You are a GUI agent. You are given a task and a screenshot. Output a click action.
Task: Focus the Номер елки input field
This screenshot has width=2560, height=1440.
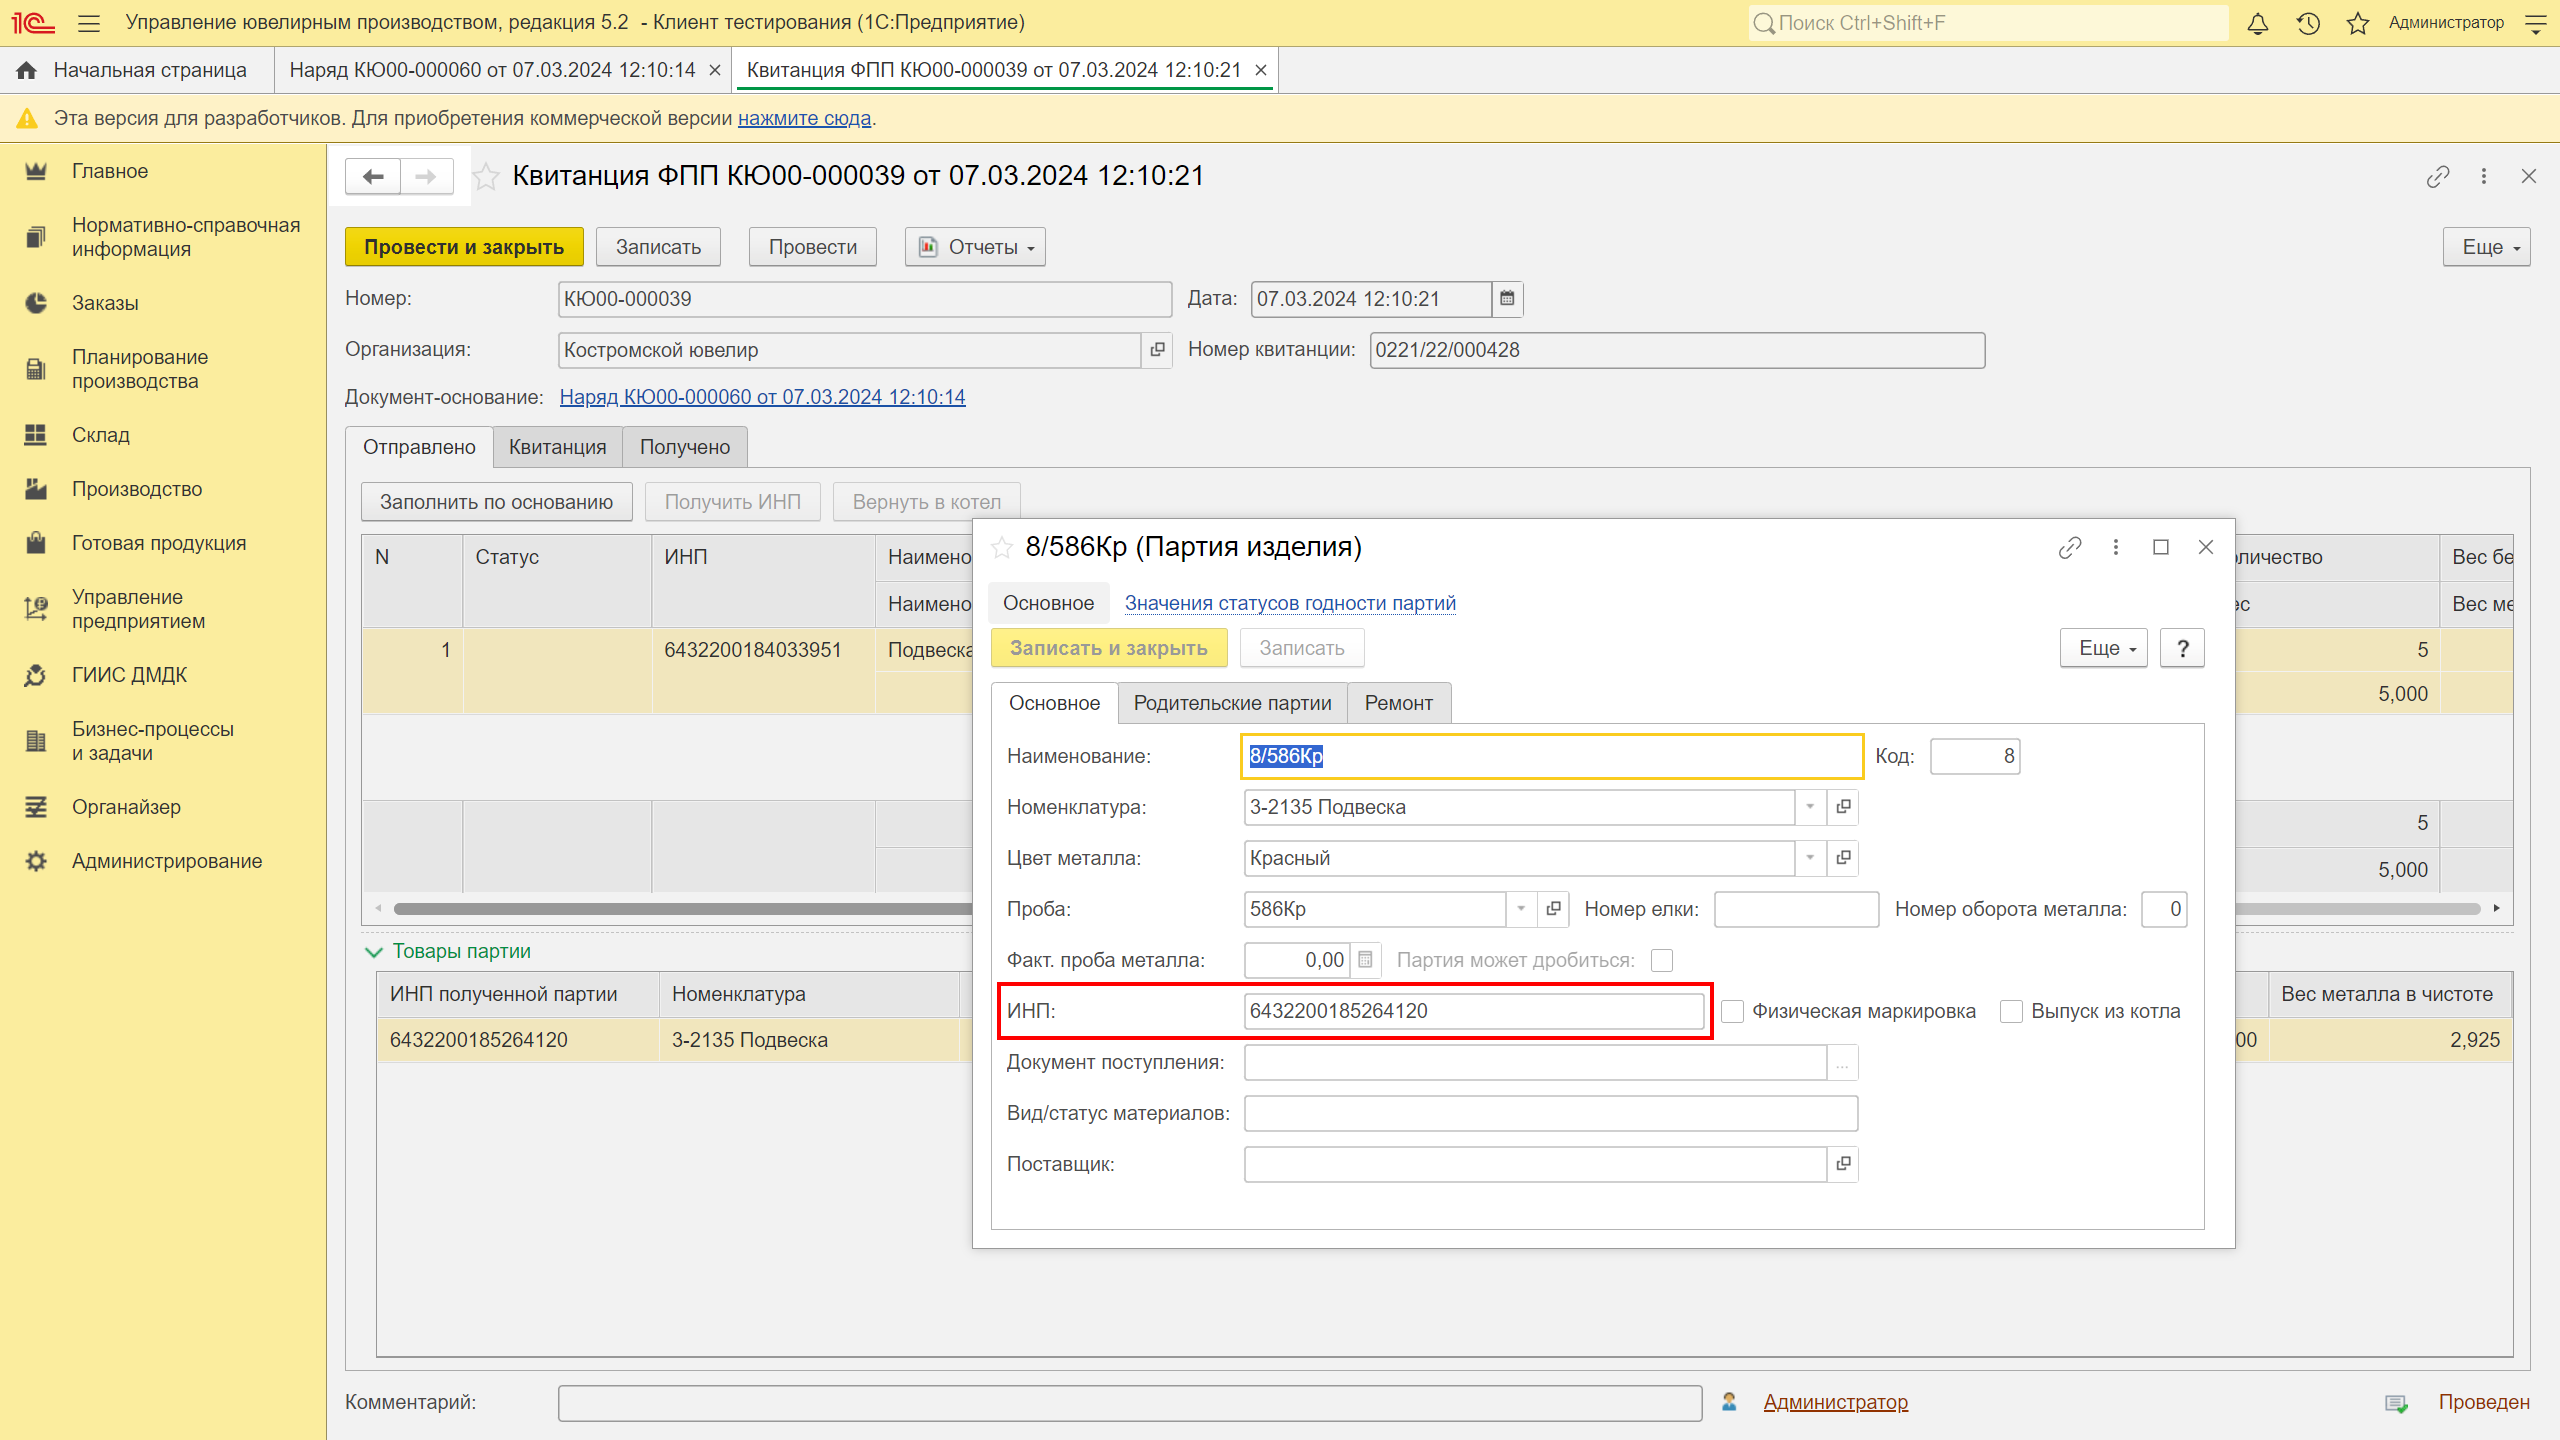pyautogui.click(x=1796, y=909)
